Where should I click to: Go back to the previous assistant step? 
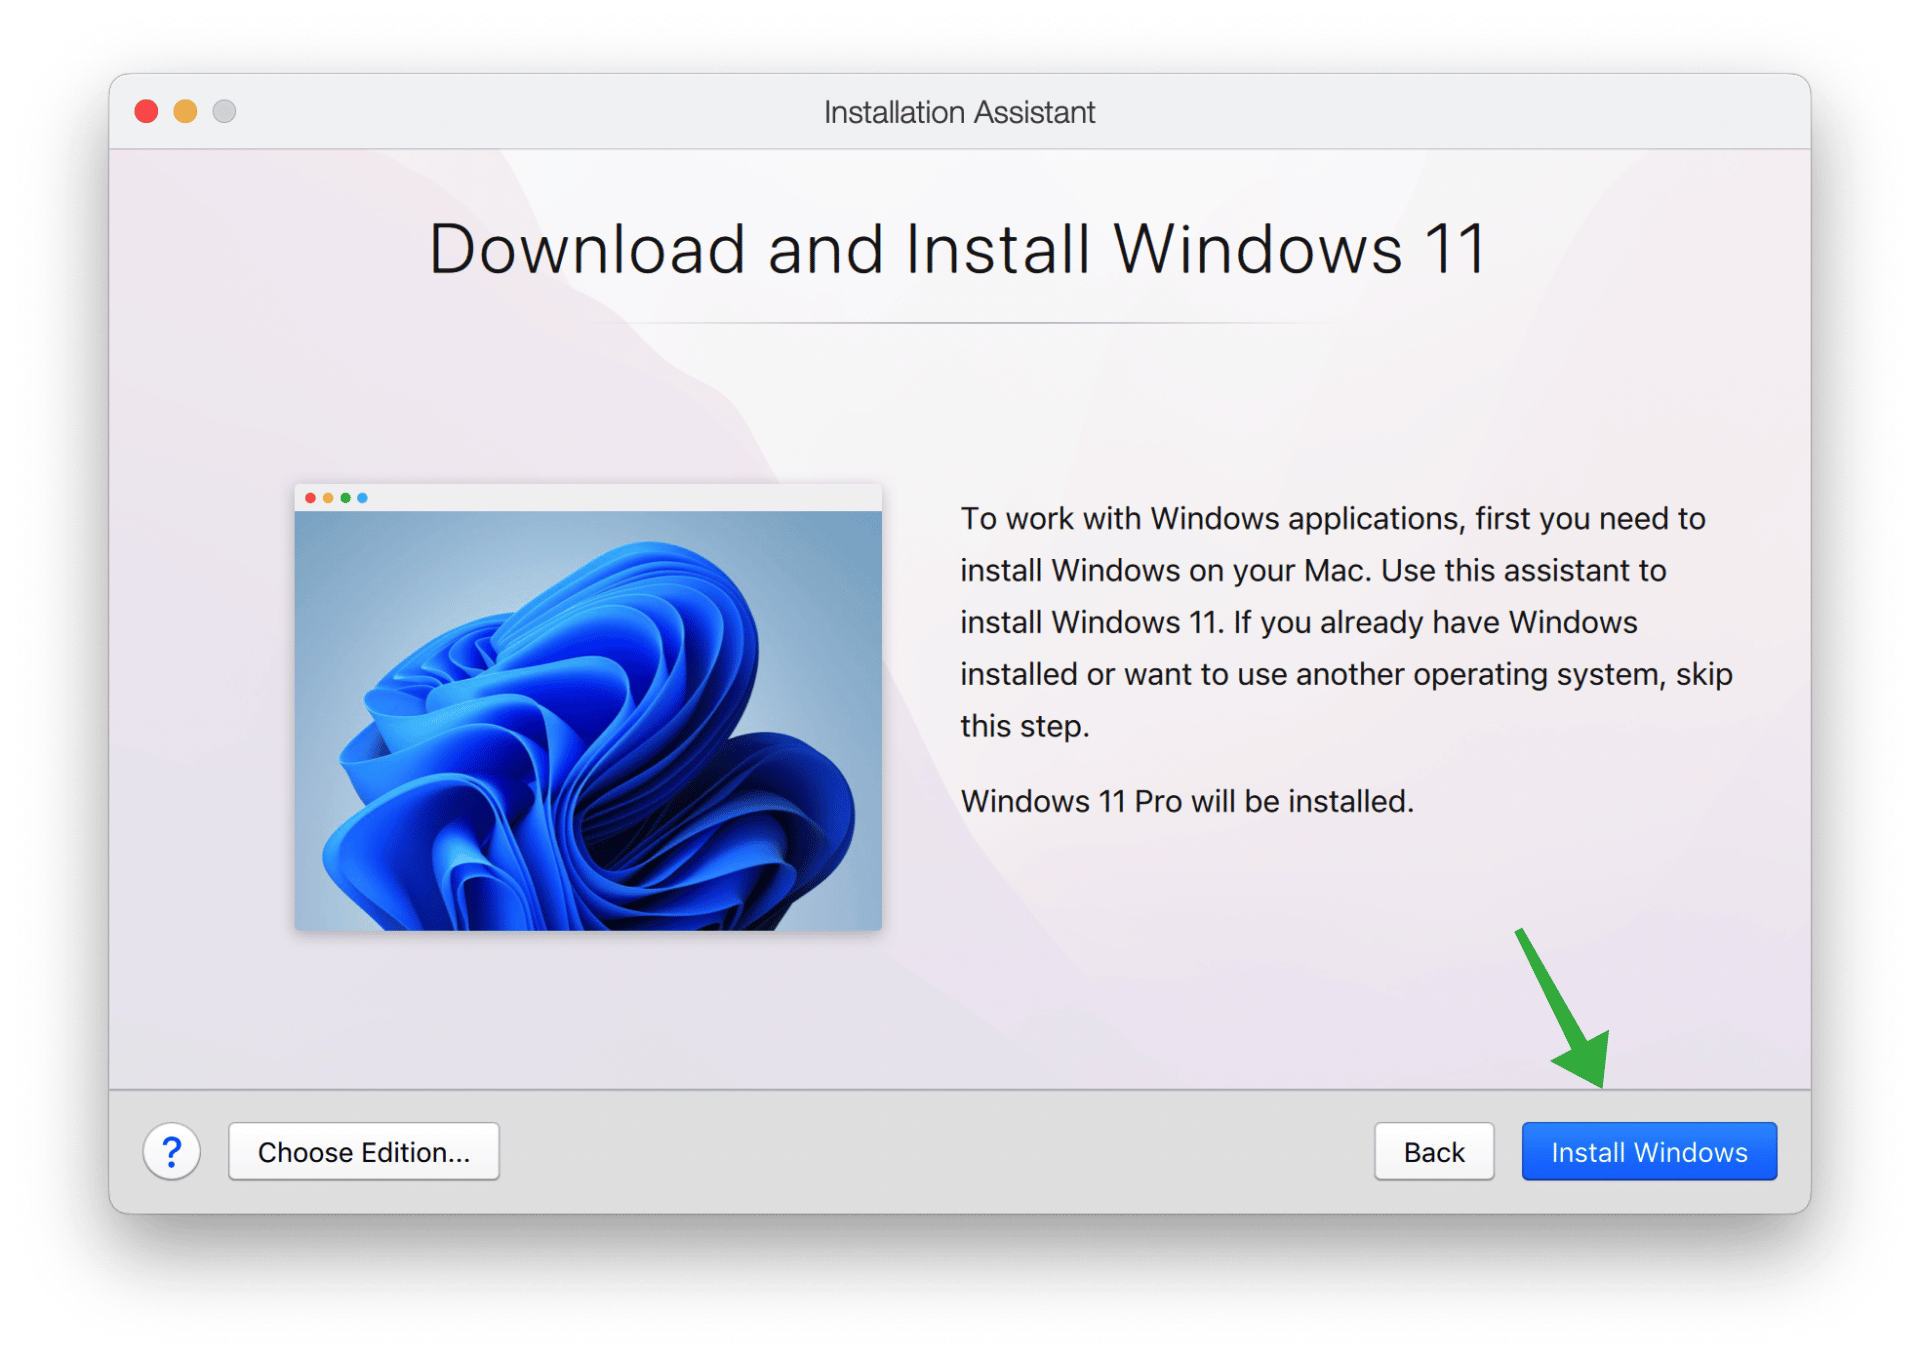click(1434, 1151)
